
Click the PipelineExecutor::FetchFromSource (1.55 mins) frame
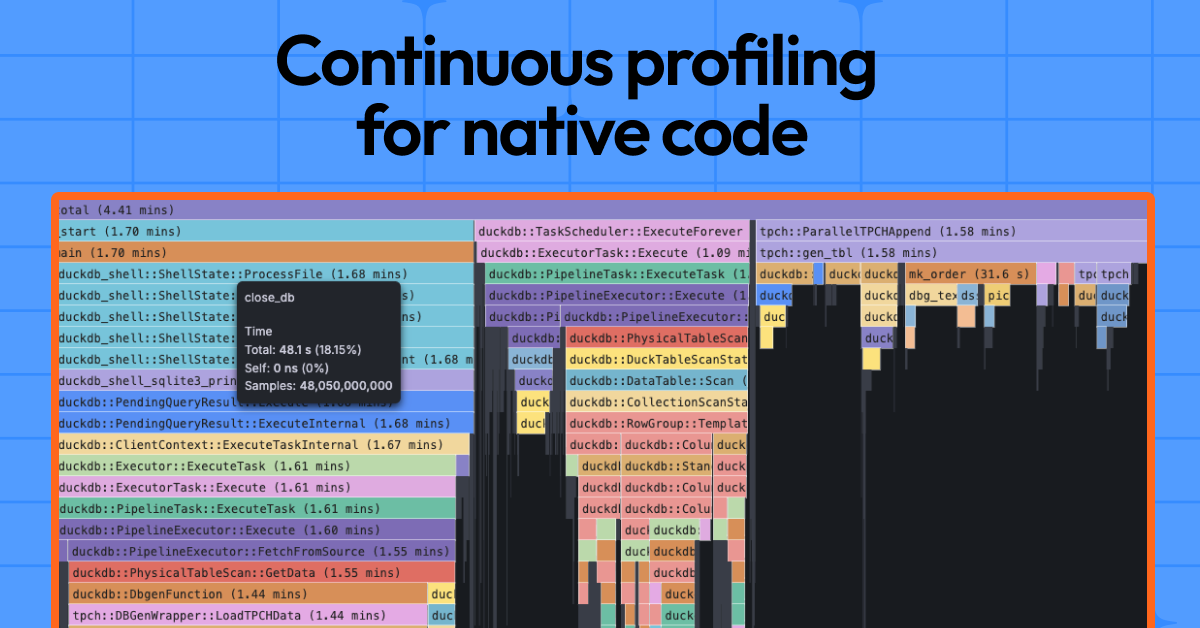[260, 551]
